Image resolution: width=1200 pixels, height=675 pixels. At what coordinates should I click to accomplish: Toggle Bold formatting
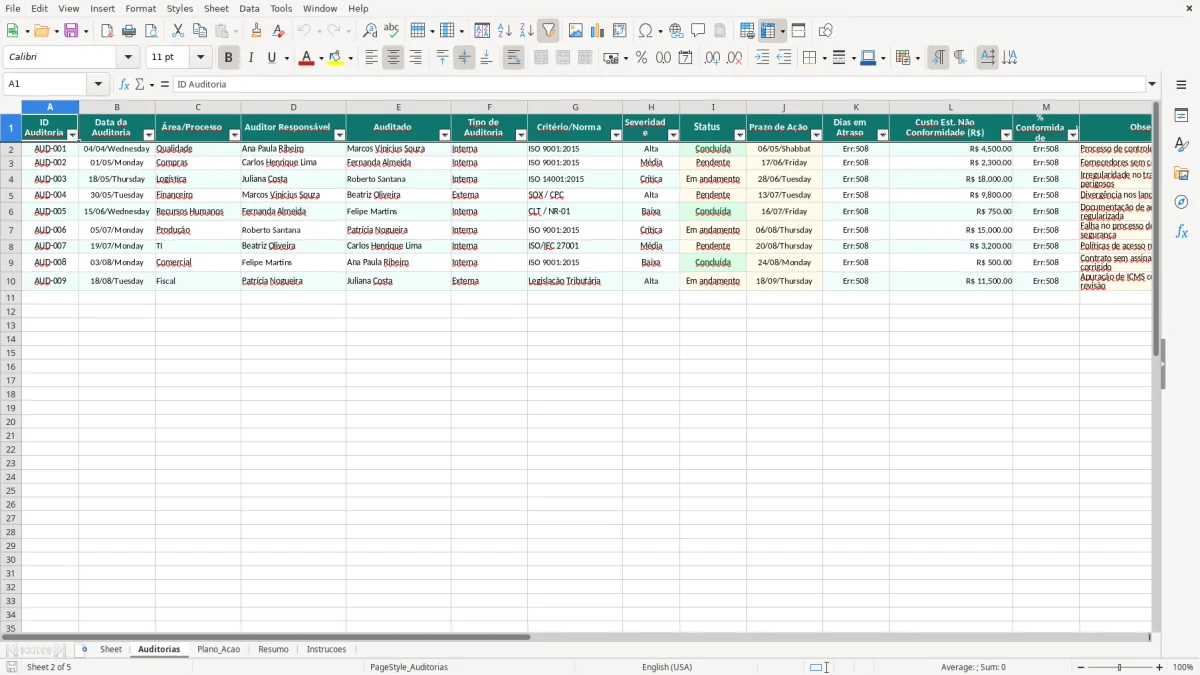pos(229,58)
